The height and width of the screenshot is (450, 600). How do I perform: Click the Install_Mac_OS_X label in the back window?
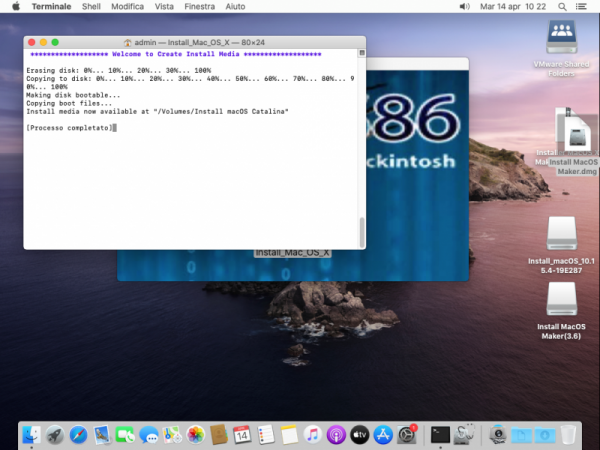[292, 253]
